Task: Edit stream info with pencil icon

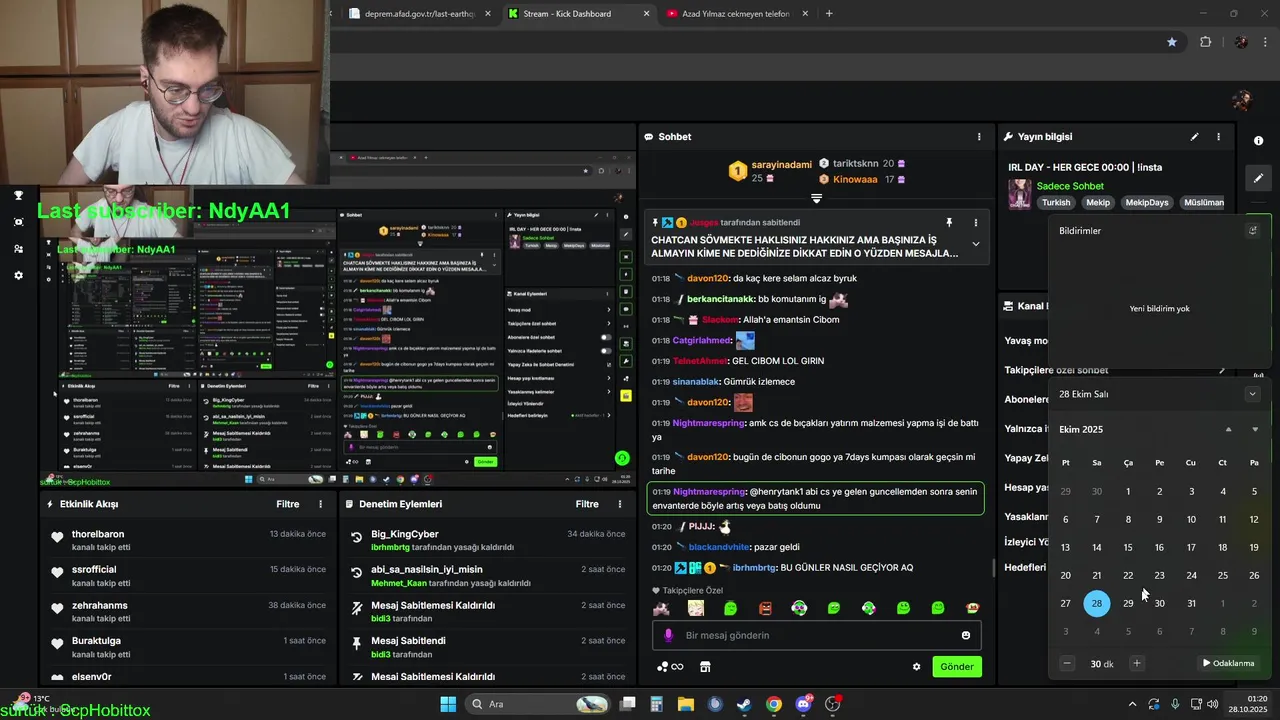Action: (1194, 137)
